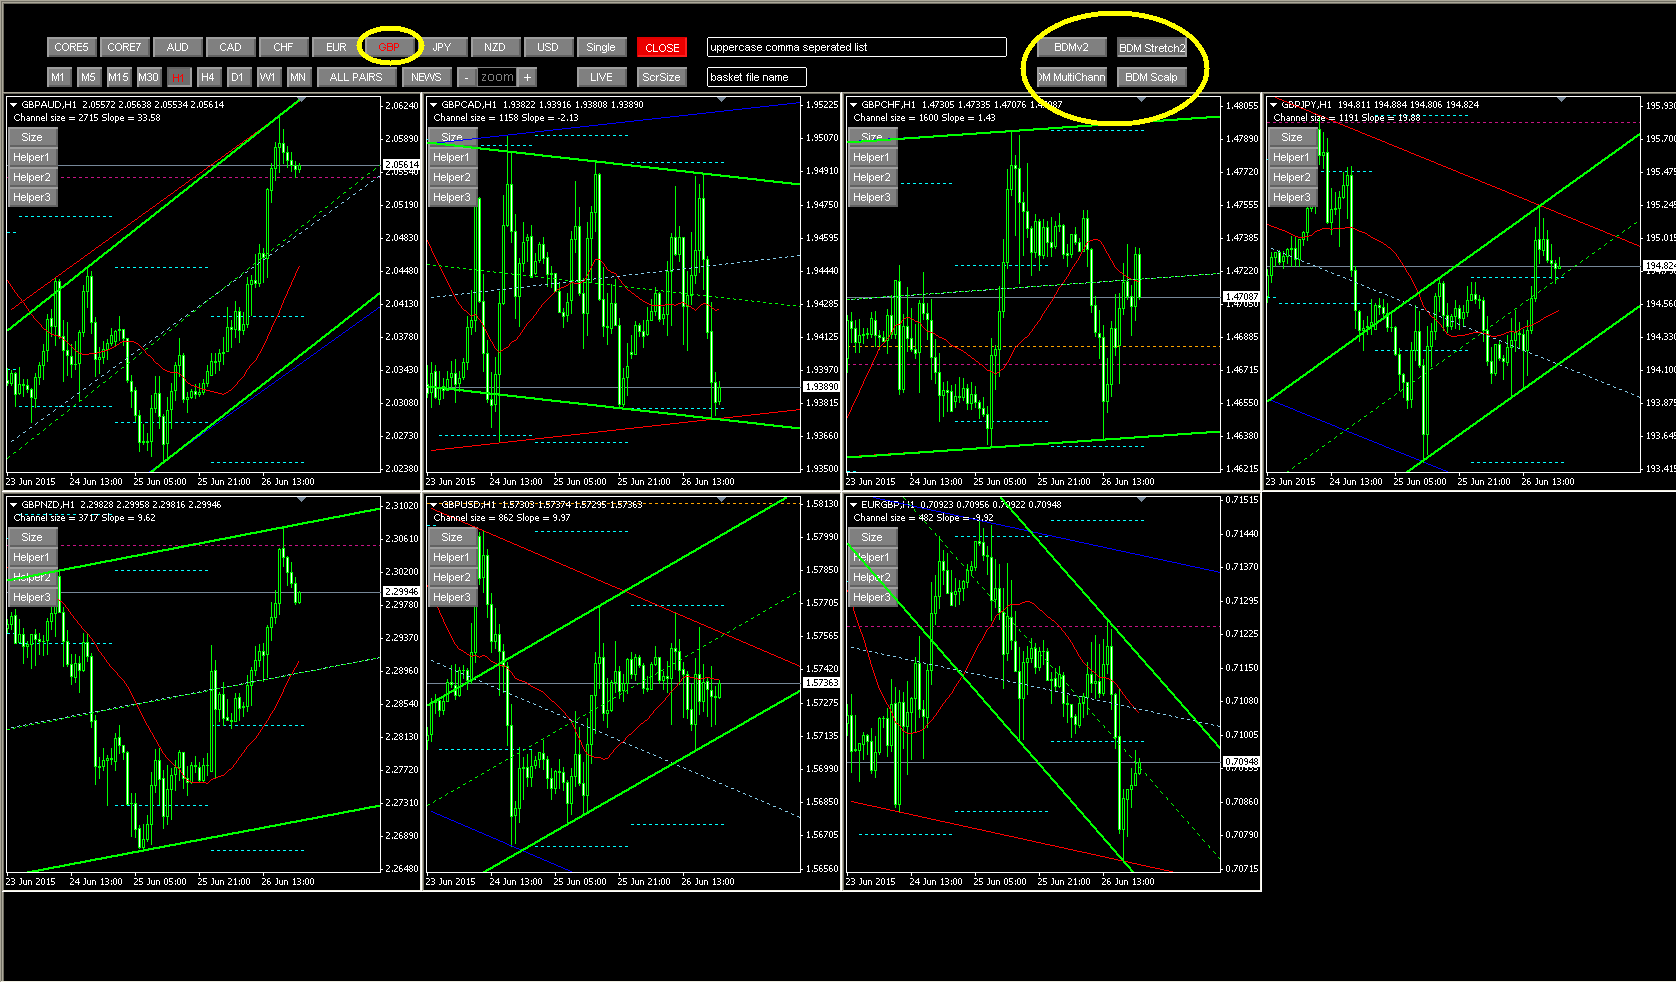
Task: Switch to MN timeframe
Action: [x=298, y=77]
